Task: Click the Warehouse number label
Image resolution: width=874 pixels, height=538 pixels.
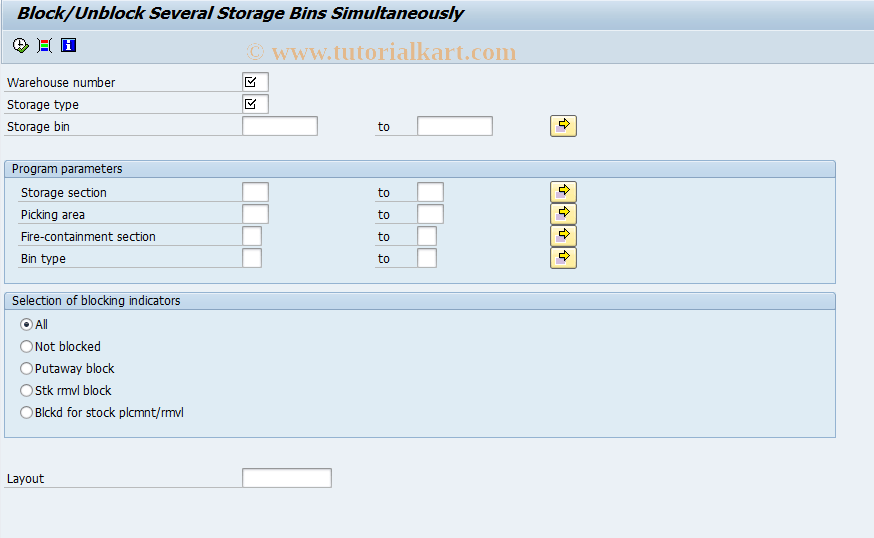Action: point(61,83)
